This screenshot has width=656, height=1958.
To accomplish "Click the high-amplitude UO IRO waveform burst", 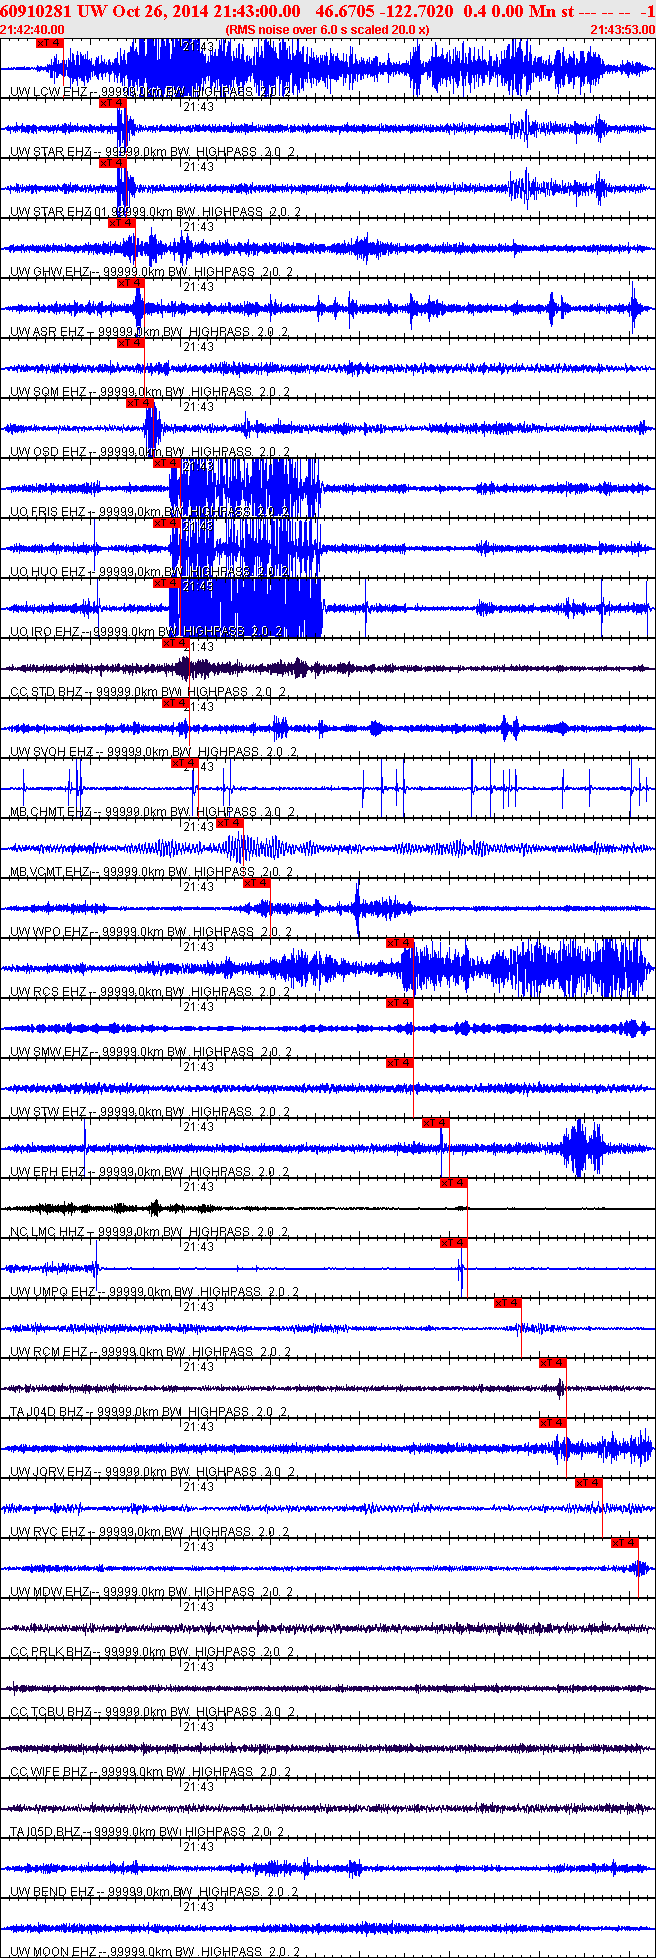I will pyautogui.click(x=250, y=609).
